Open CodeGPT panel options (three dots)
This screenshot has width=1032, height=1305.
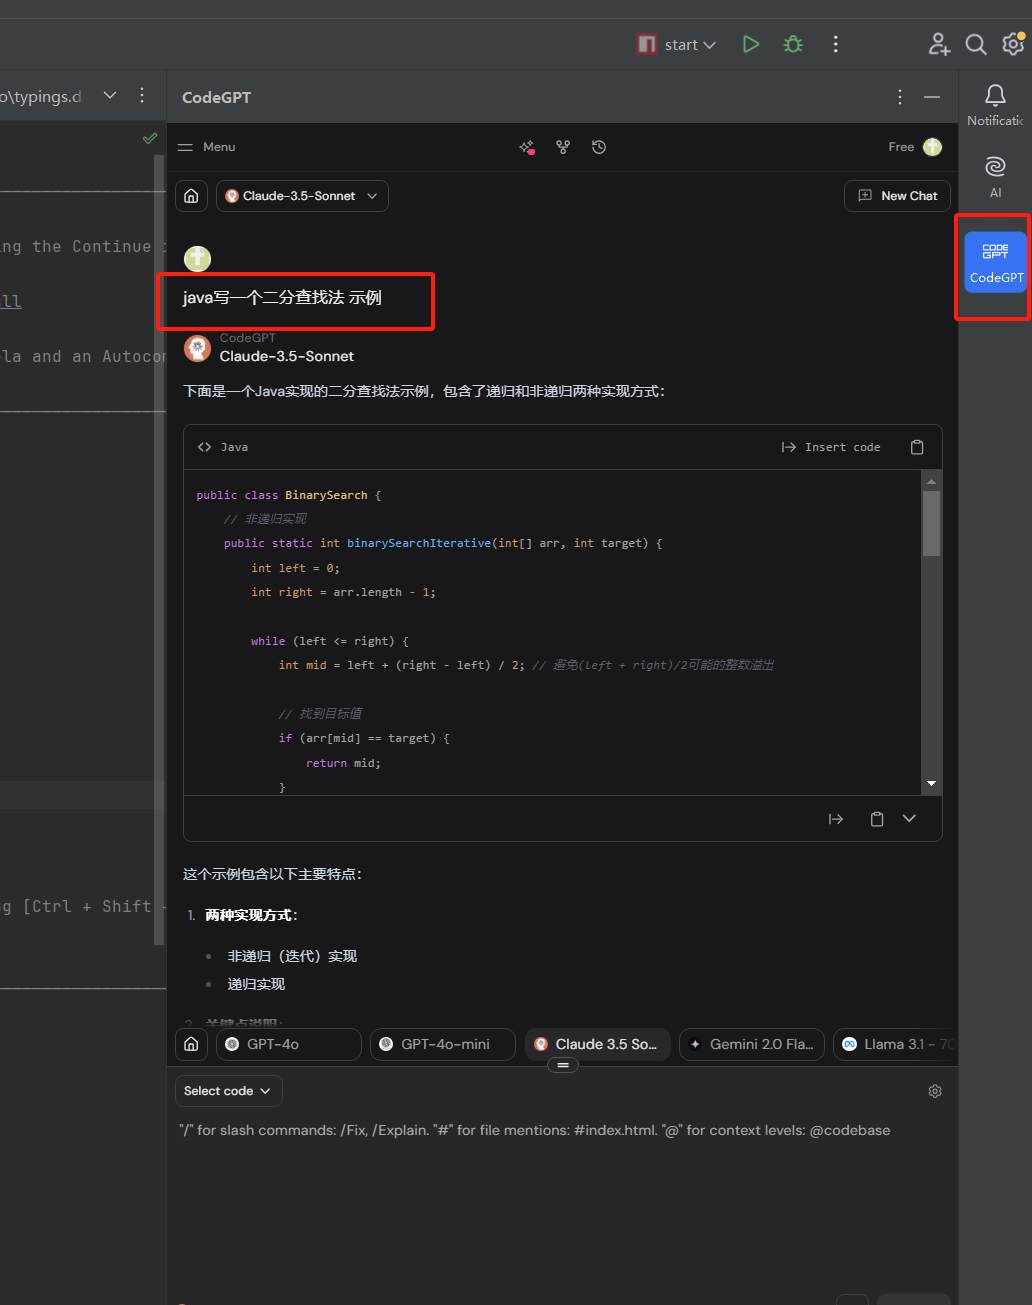[900, 97]
